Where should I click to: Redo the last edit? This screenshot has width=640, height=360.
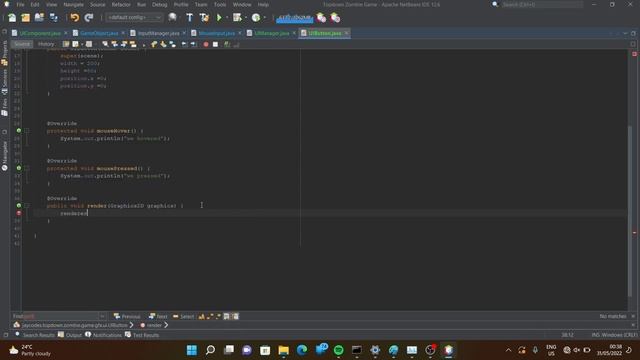point(89,18)
